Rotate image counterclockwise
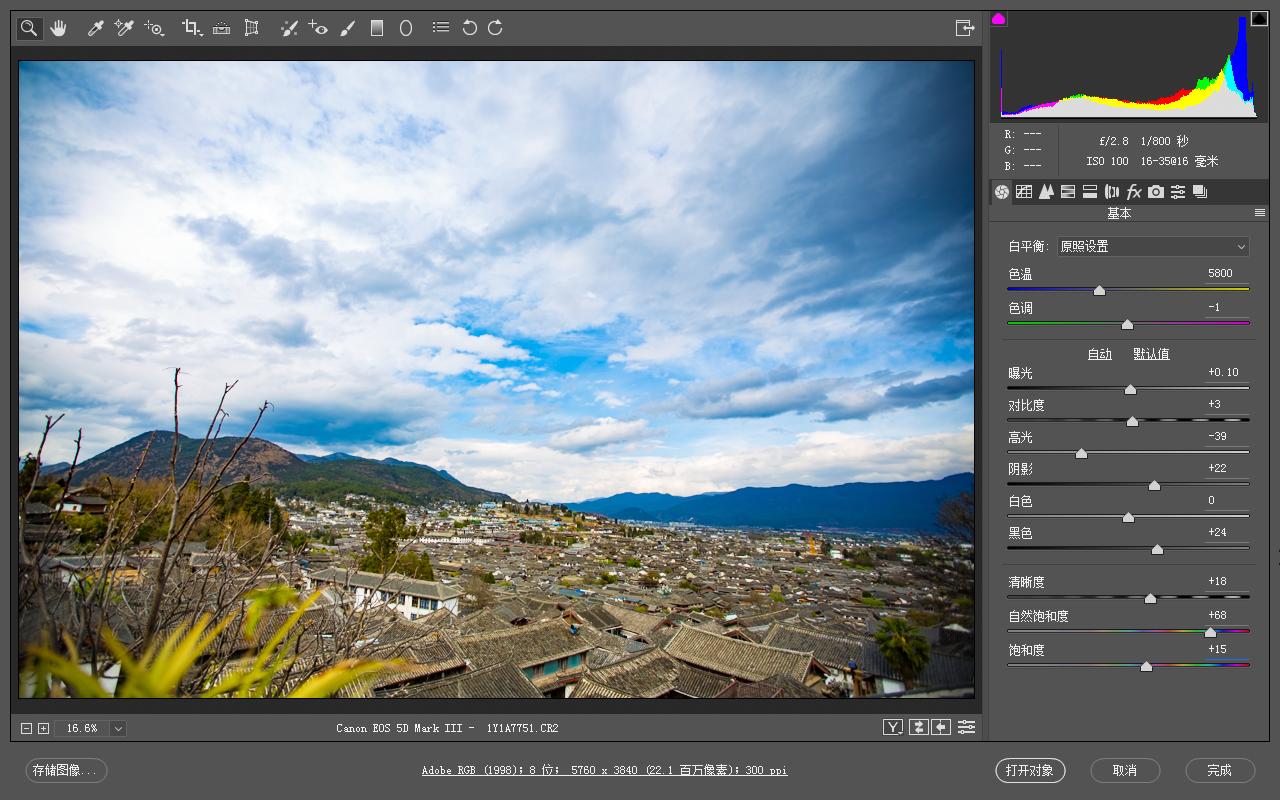Screen dimensions: 1280x800 (x=469, y=28)
